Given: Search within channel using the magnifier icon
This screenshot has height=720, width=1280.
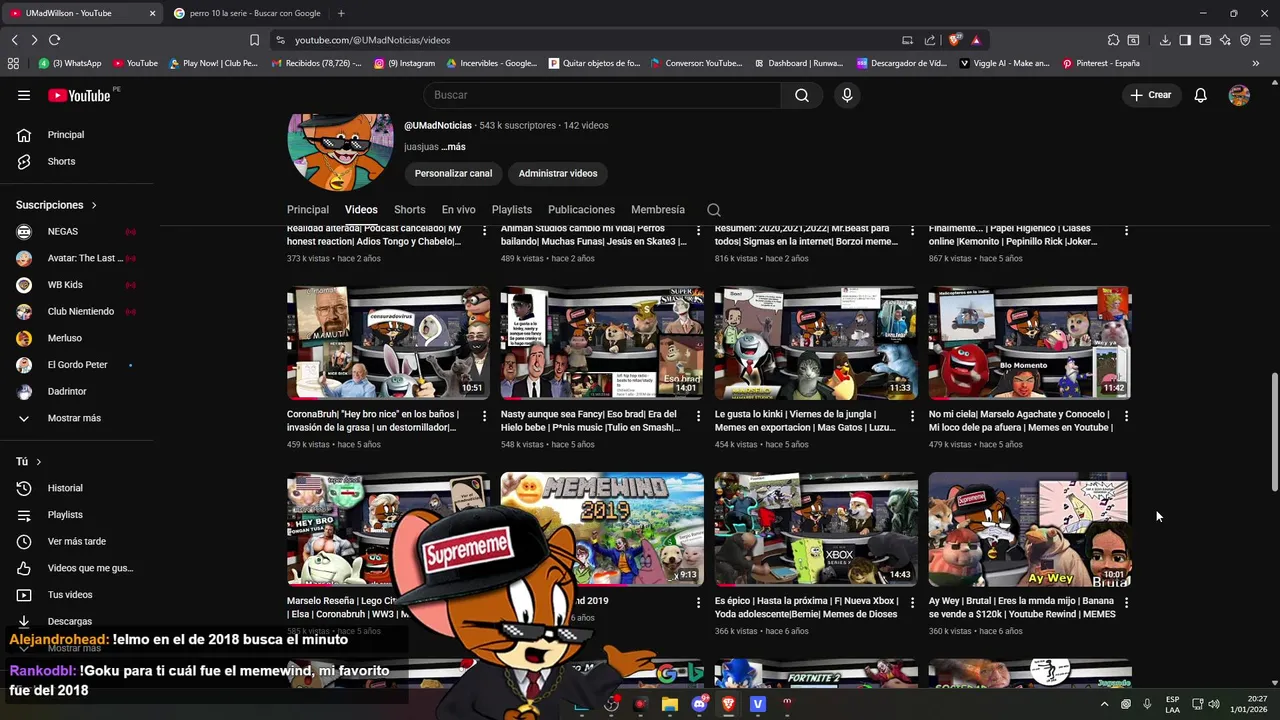Looking at the screenshot, I should point(714,210).
